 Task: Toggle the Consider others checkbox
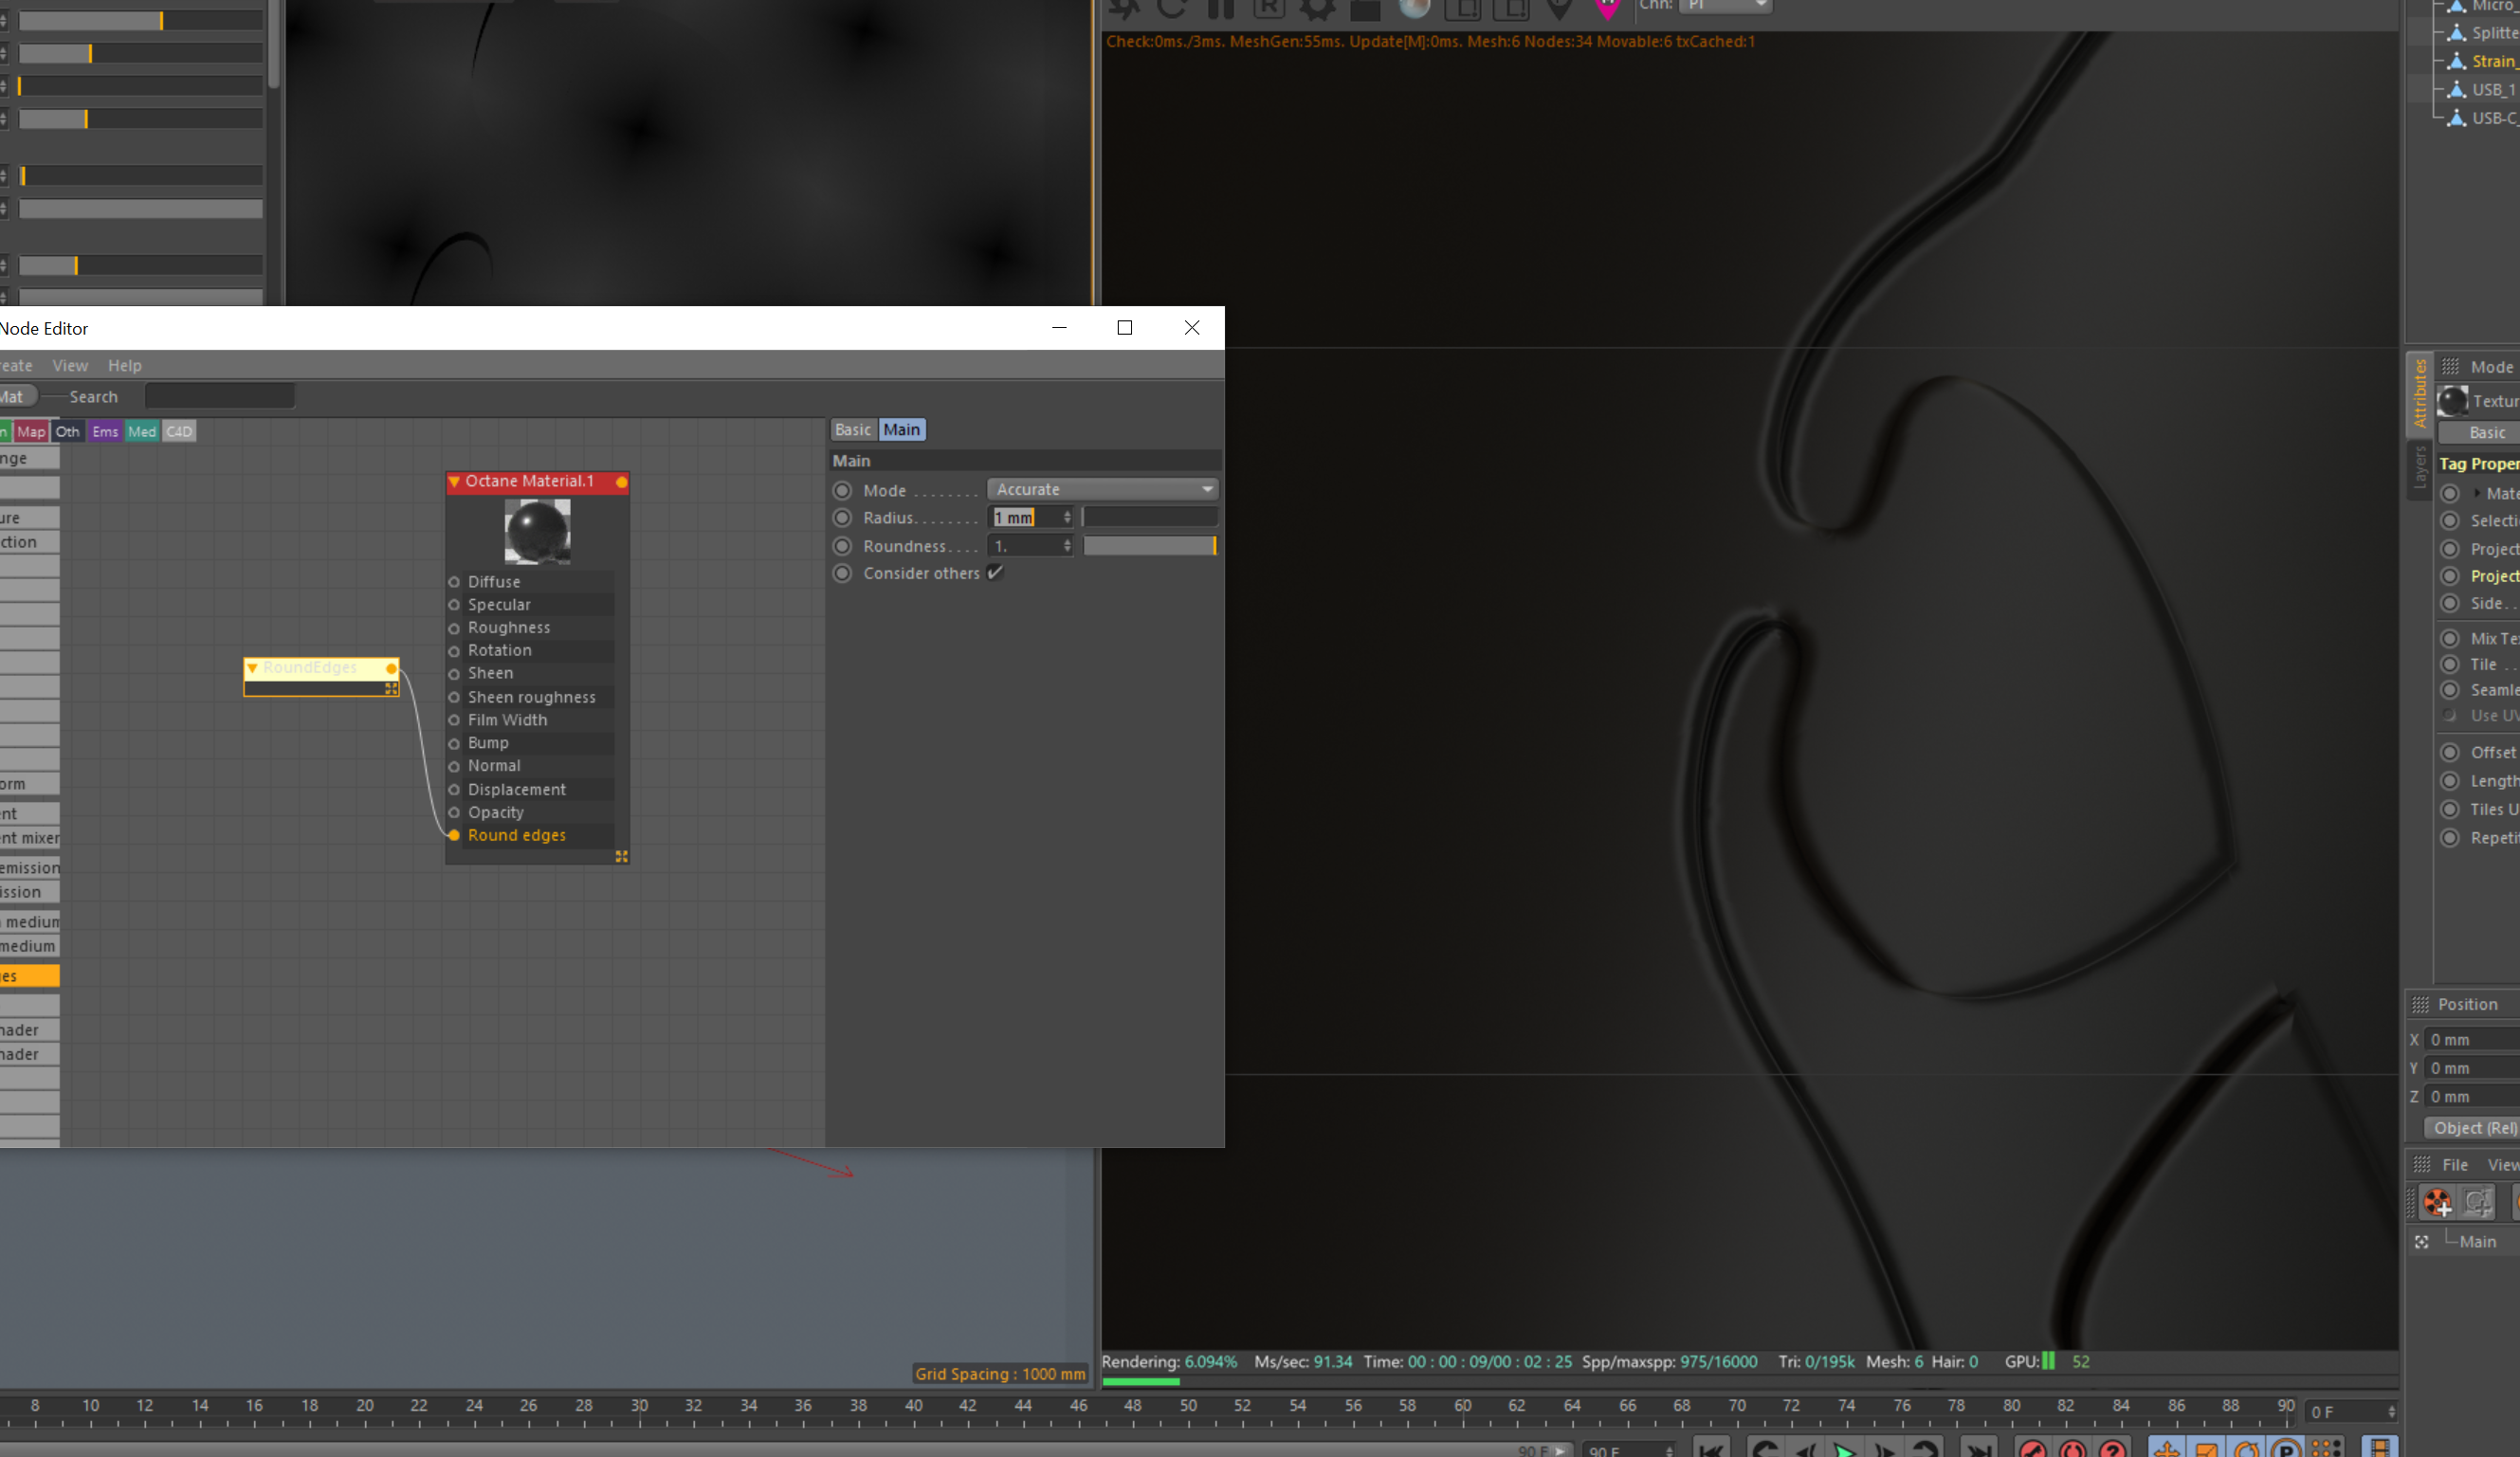pos(995,572)
